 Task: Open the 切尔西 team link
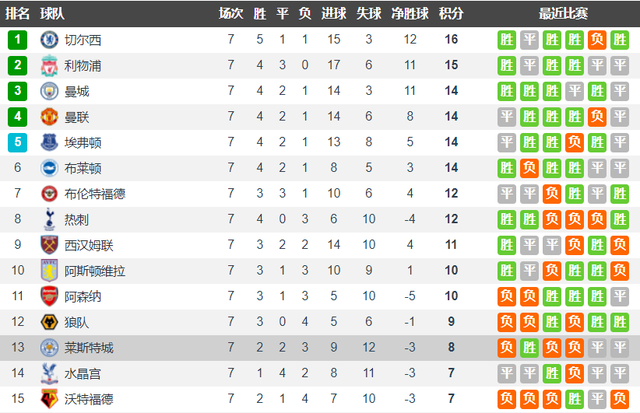tap(83, 40)
